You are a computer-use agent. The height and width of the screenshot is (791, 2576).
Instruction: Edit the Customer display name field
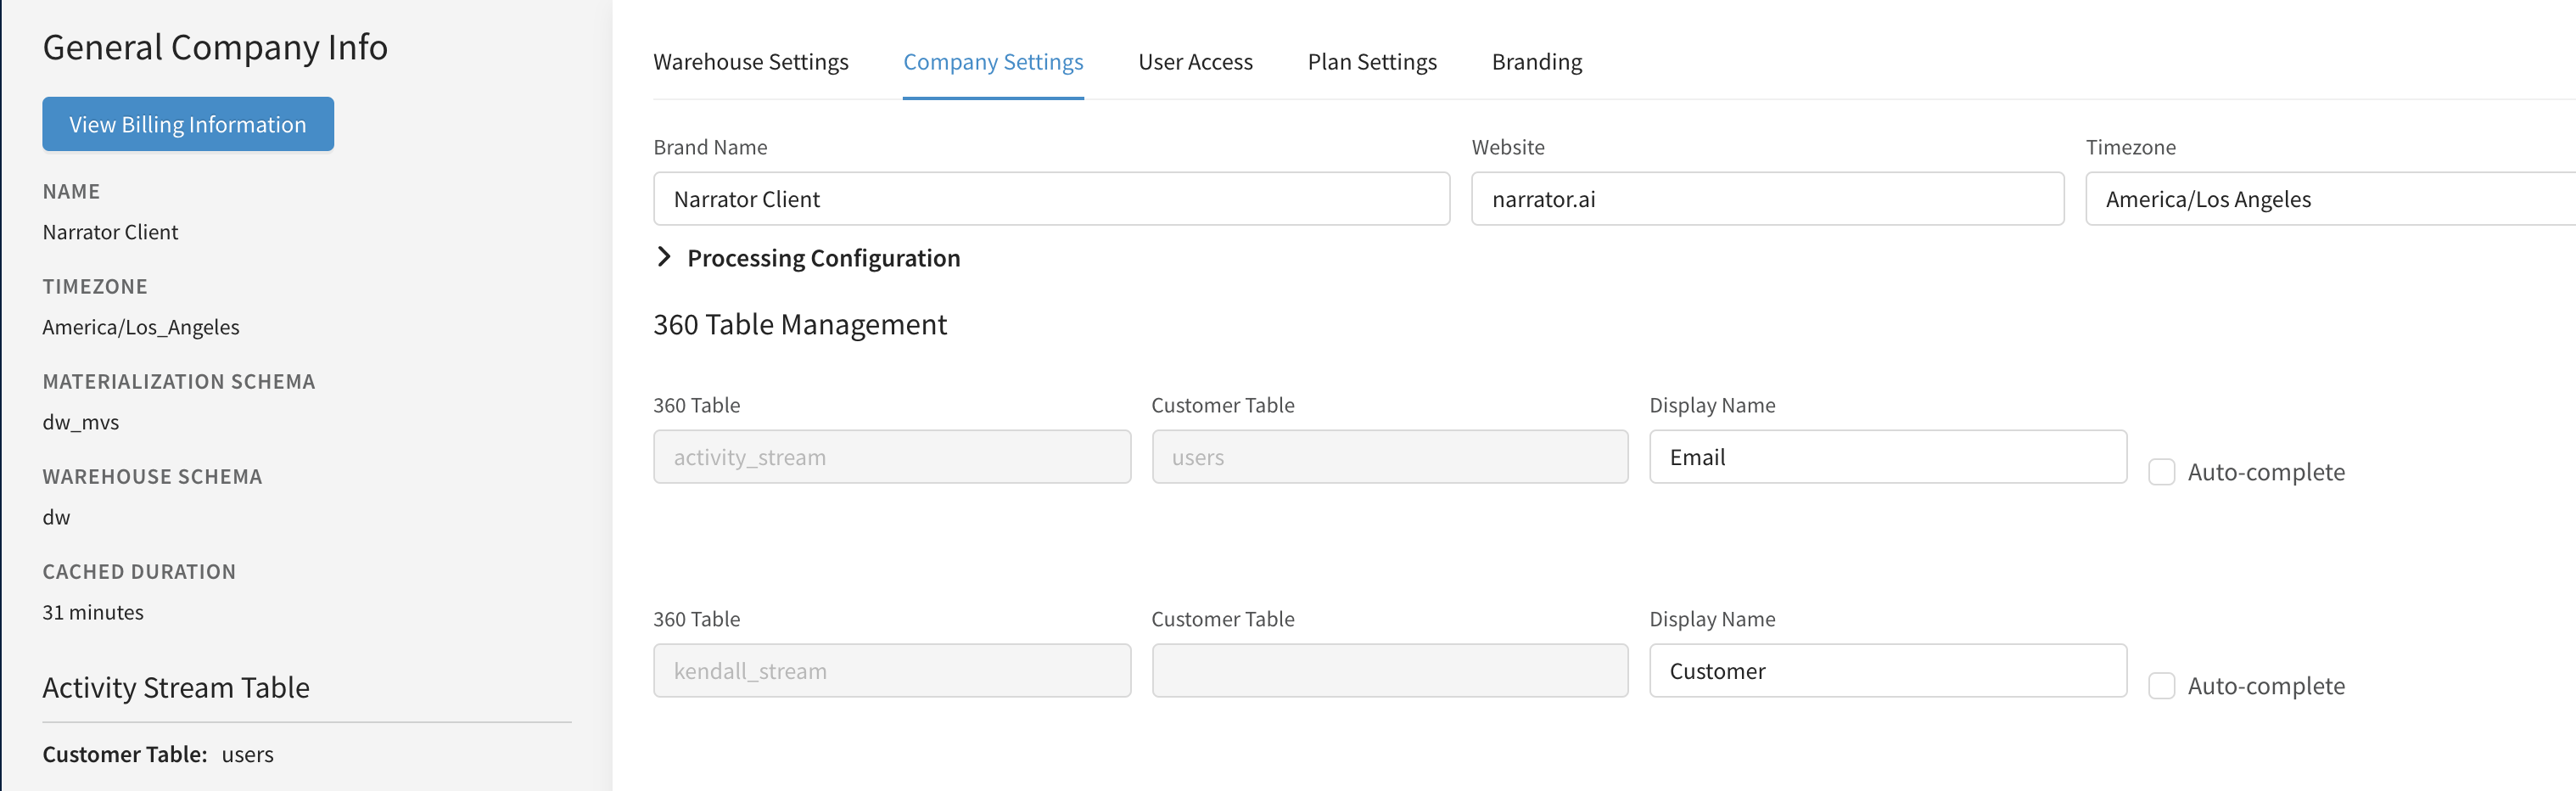[x=1887, y=671]
